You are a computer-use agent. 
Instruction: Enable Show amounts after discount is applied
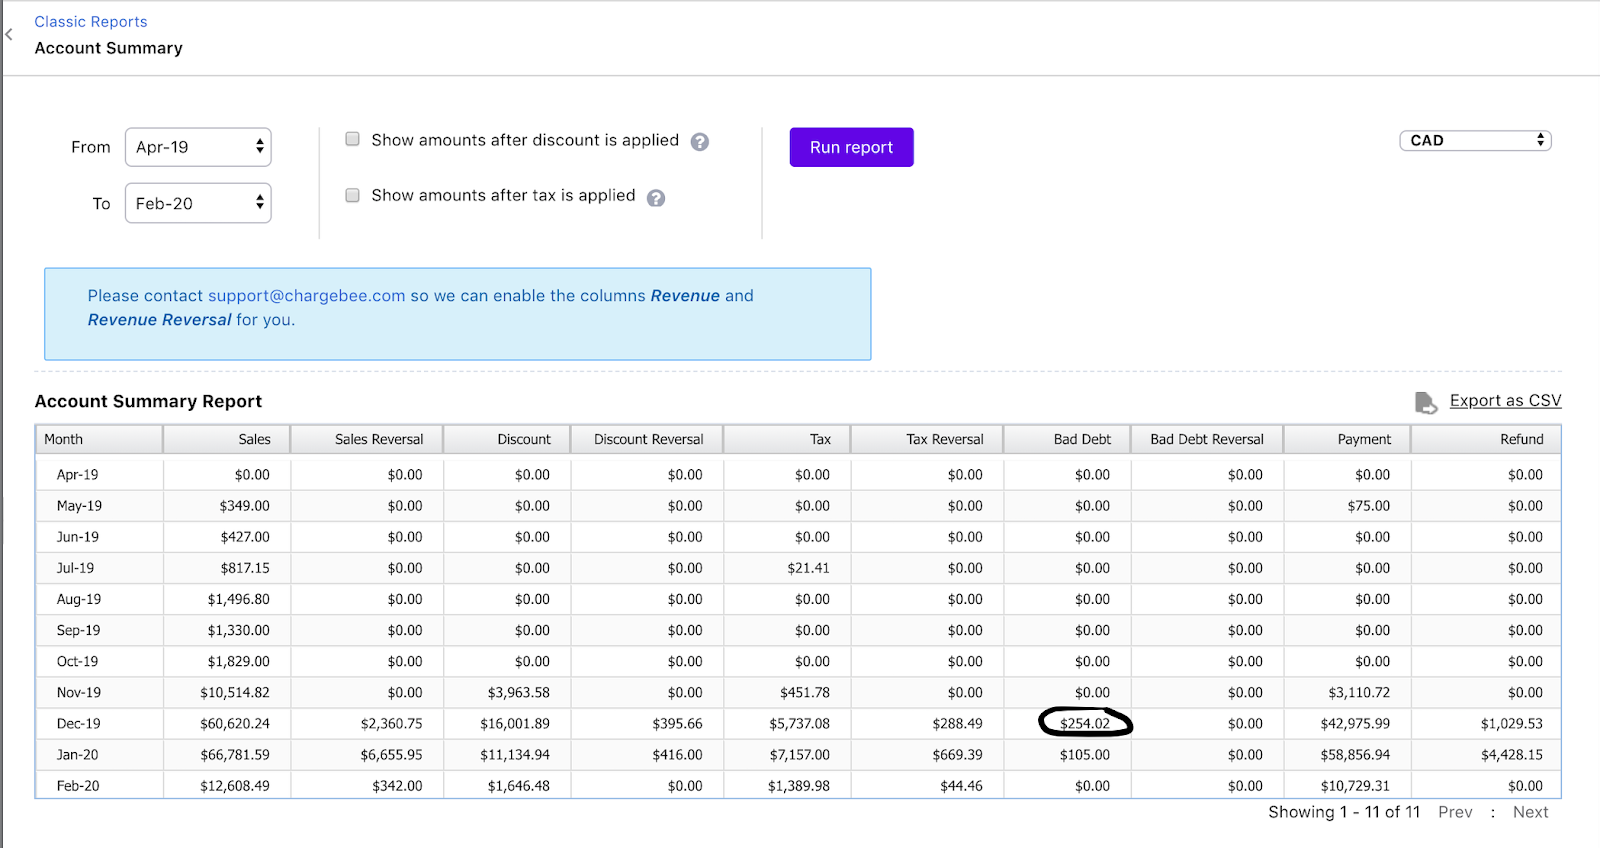coord(352,139)
